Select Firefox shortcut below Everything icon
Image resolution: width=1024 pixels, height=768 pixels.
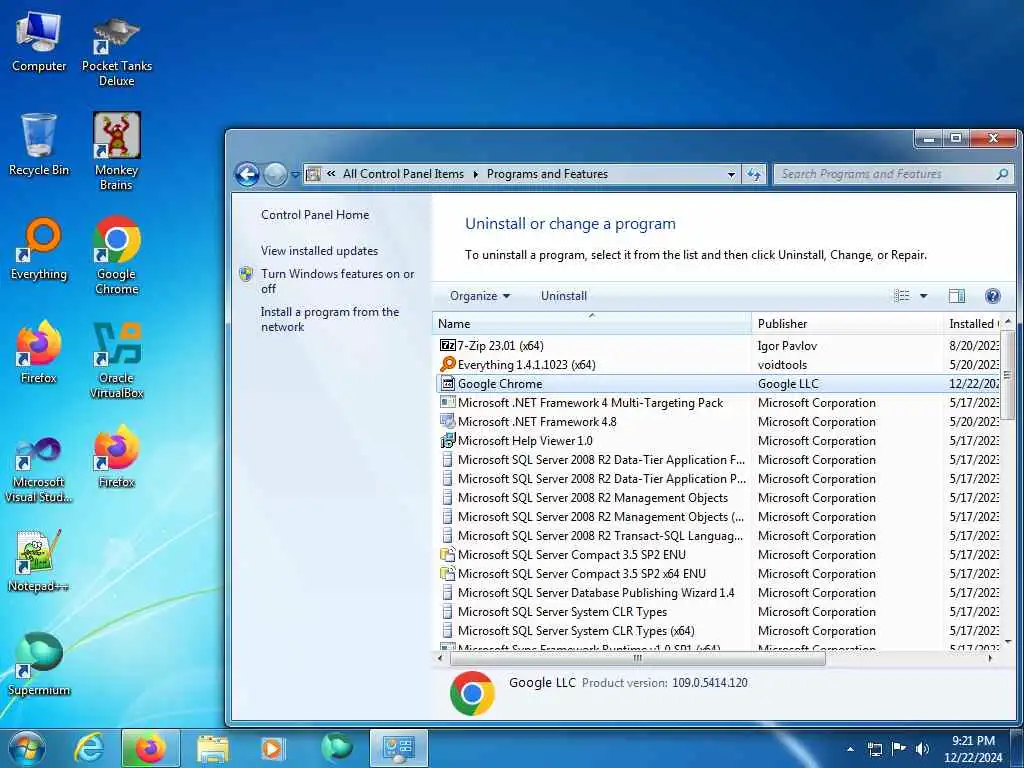pos(39,353)
